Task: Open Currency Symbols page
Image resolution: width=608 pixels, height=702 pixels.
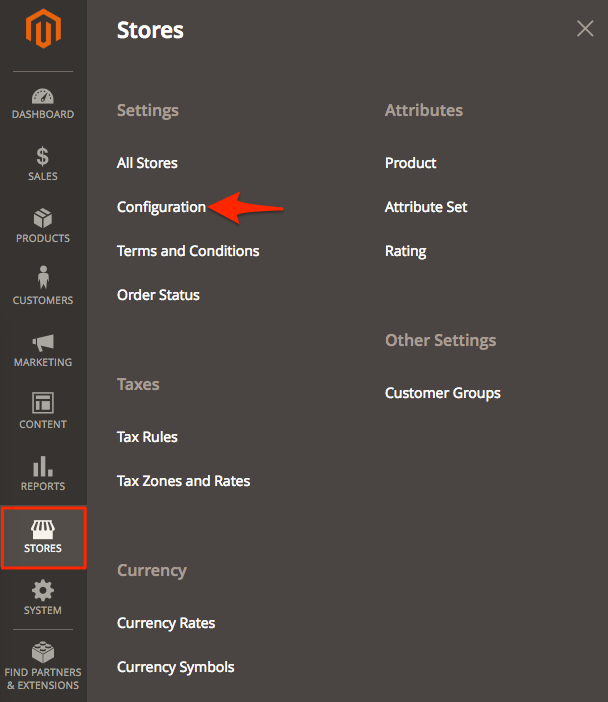Action: click(x=175, y=667)
